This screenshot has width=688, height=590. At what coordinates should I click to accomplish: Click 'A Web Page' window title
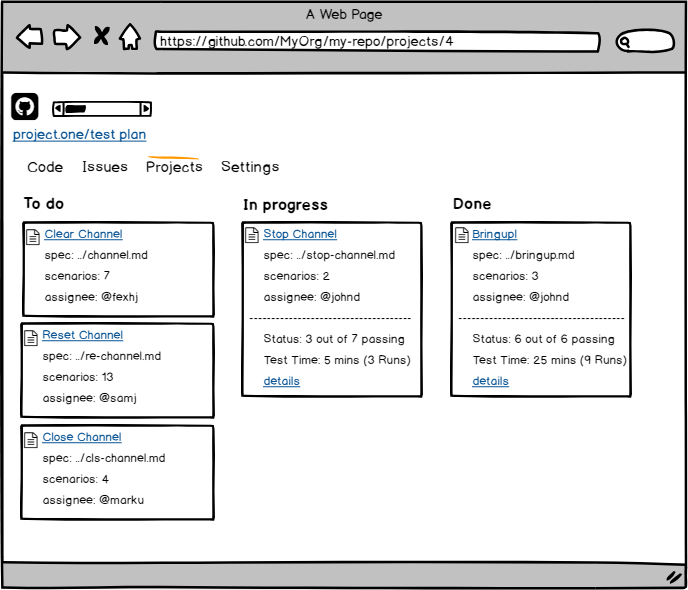[344, 14]
